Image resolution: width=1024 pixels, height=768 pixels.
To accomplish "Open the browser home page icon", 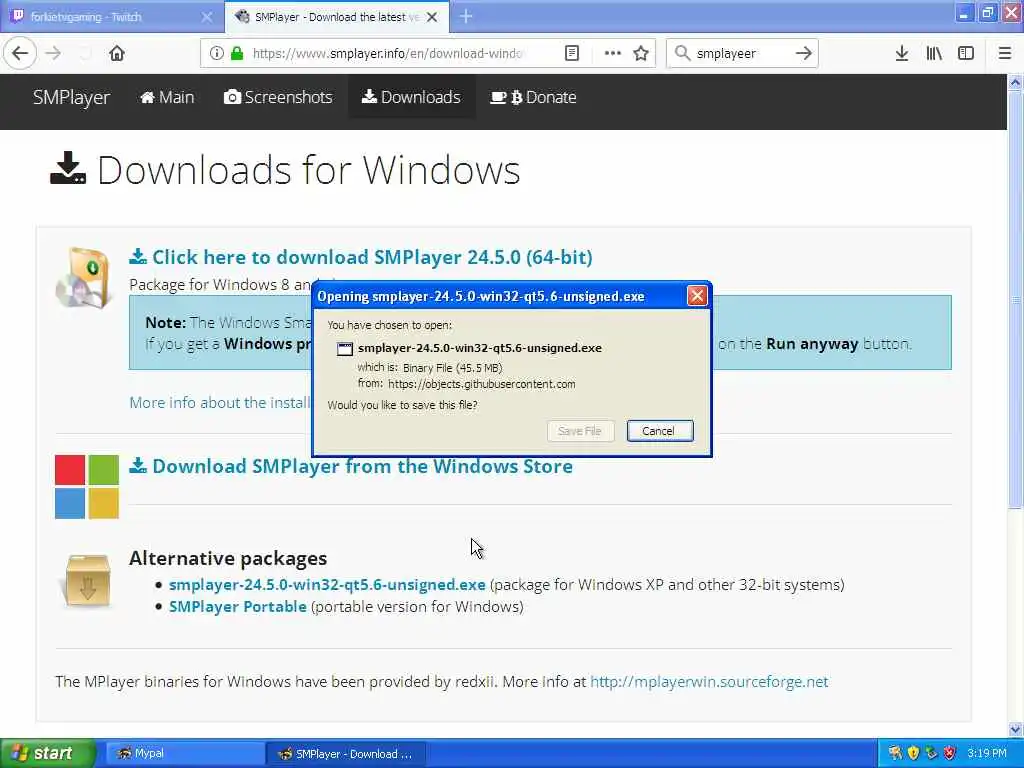I will point(117,54).
